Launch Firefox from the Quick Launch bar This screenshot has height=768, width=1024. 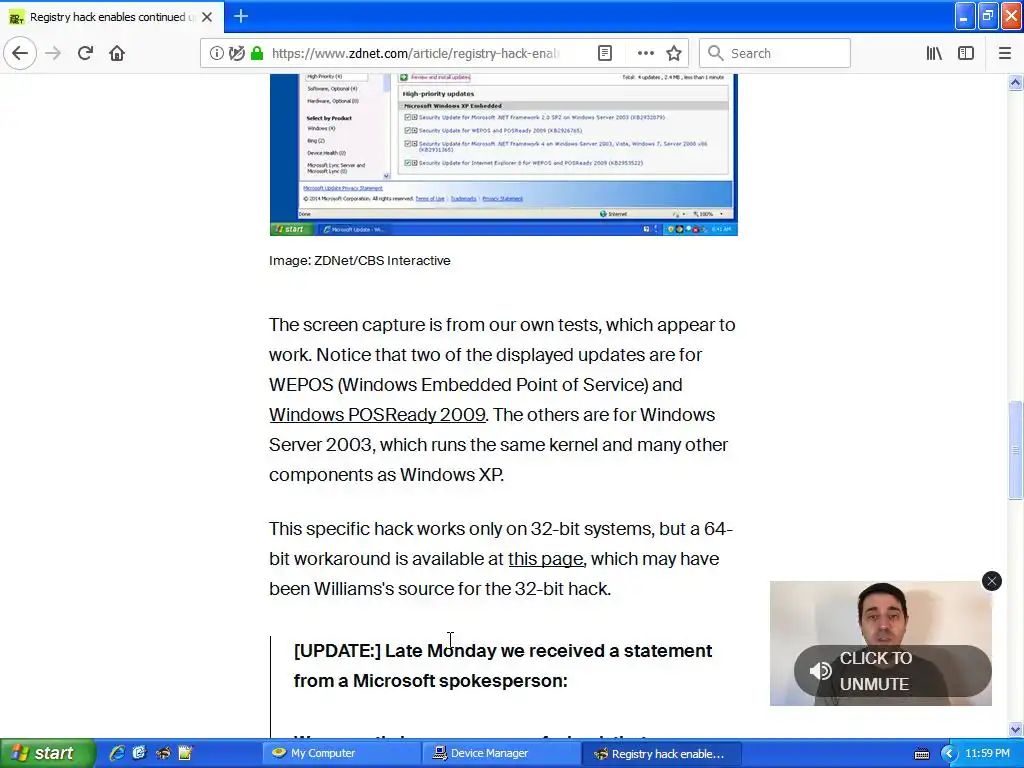point(163,754)
